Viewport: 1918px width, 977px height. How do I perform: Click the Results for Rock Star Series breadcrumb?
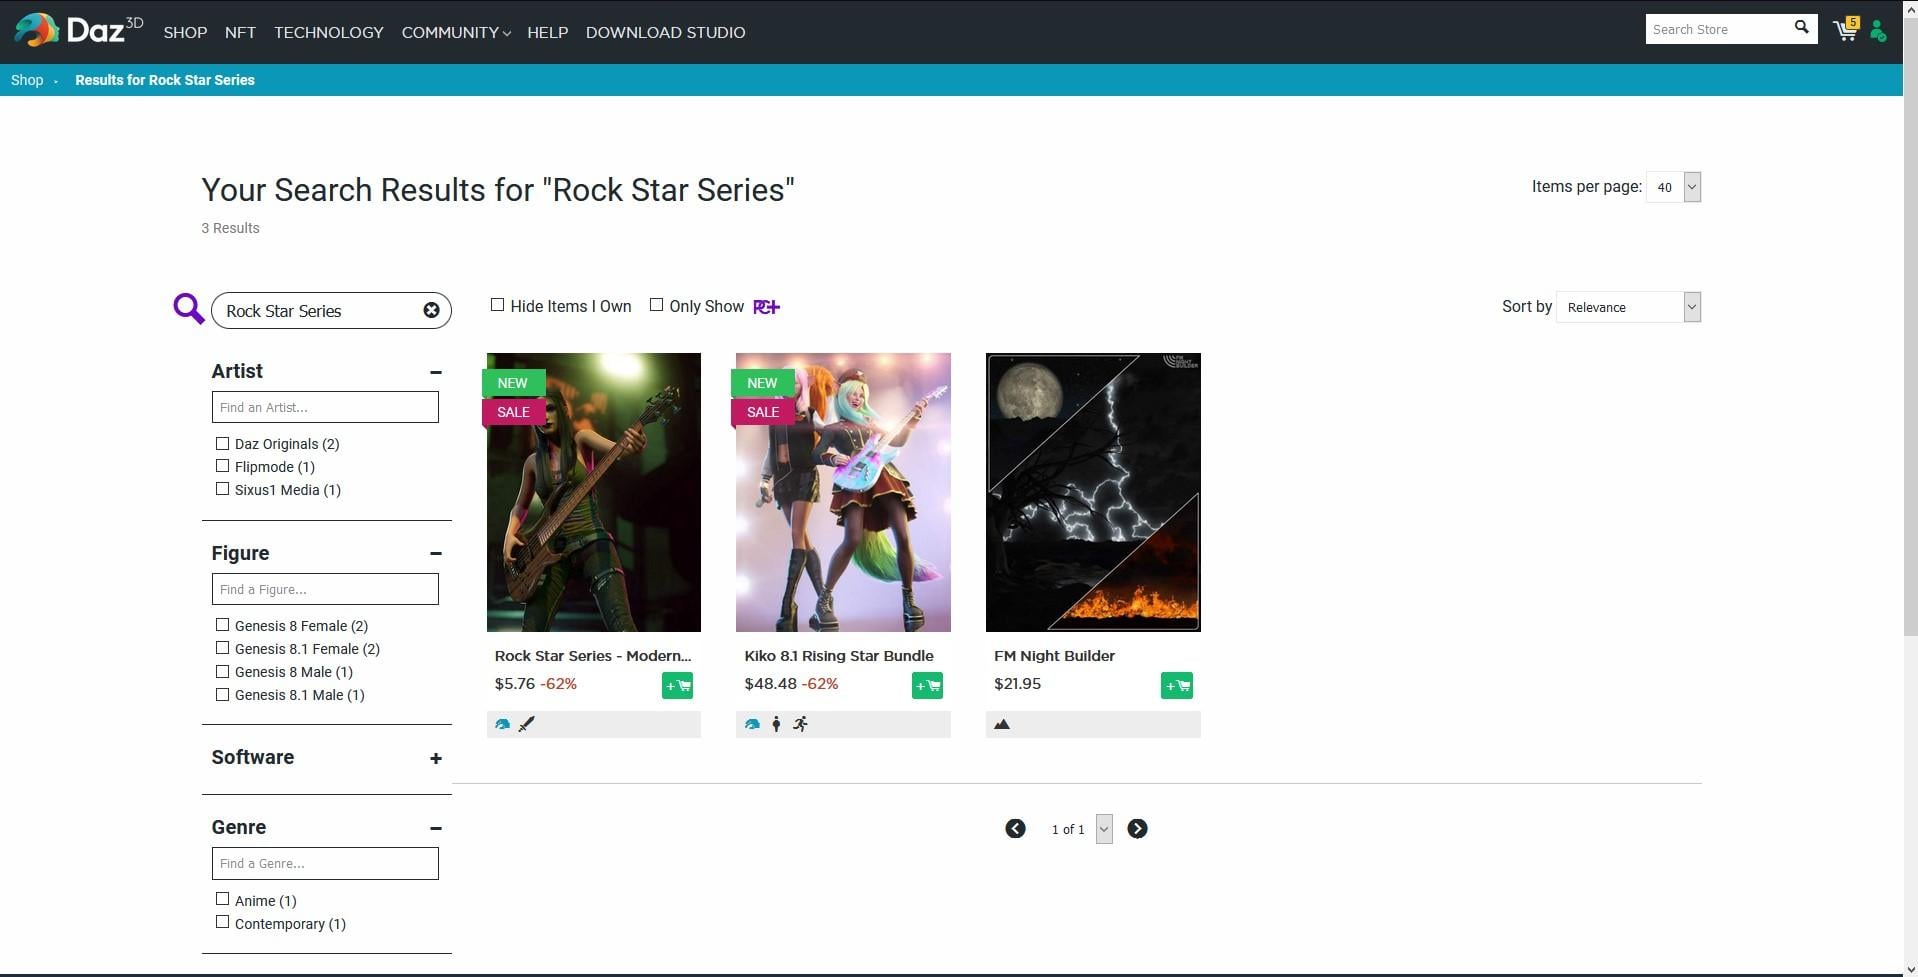(x=165, y=80)
